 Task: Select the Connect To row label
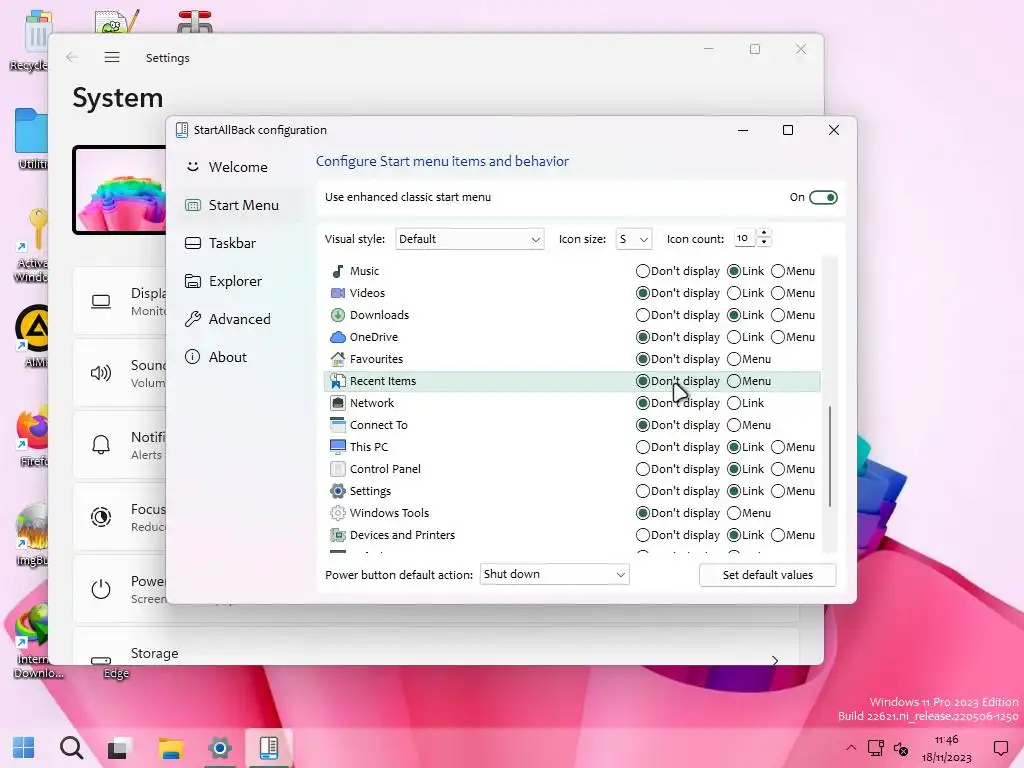379,425
